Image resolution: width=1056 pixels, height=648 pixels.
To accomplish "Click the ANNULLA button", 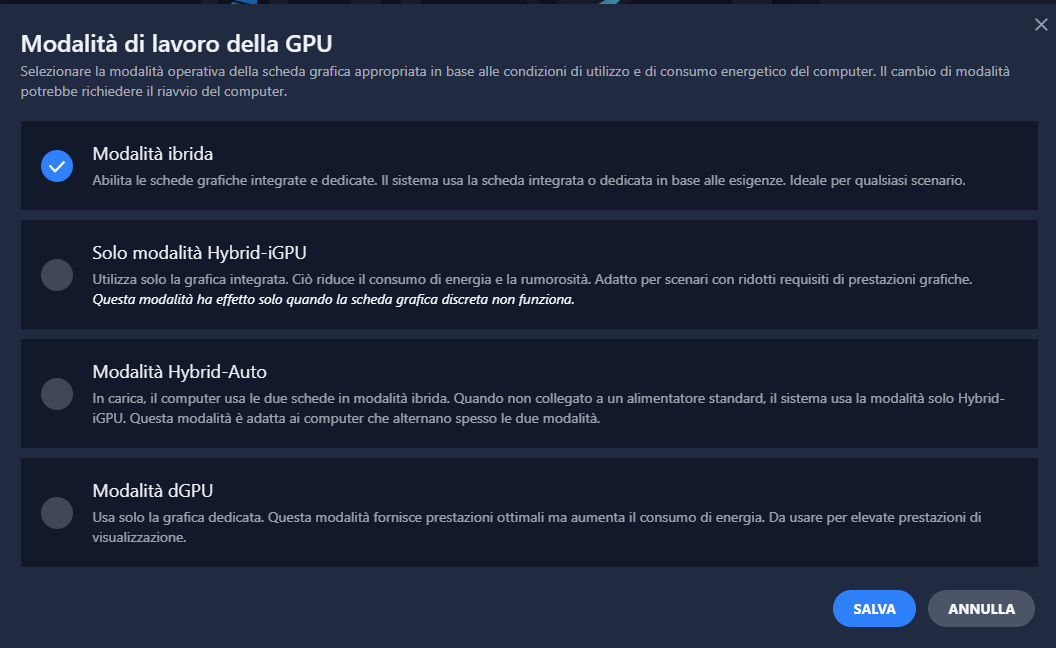I will [981, 608].
